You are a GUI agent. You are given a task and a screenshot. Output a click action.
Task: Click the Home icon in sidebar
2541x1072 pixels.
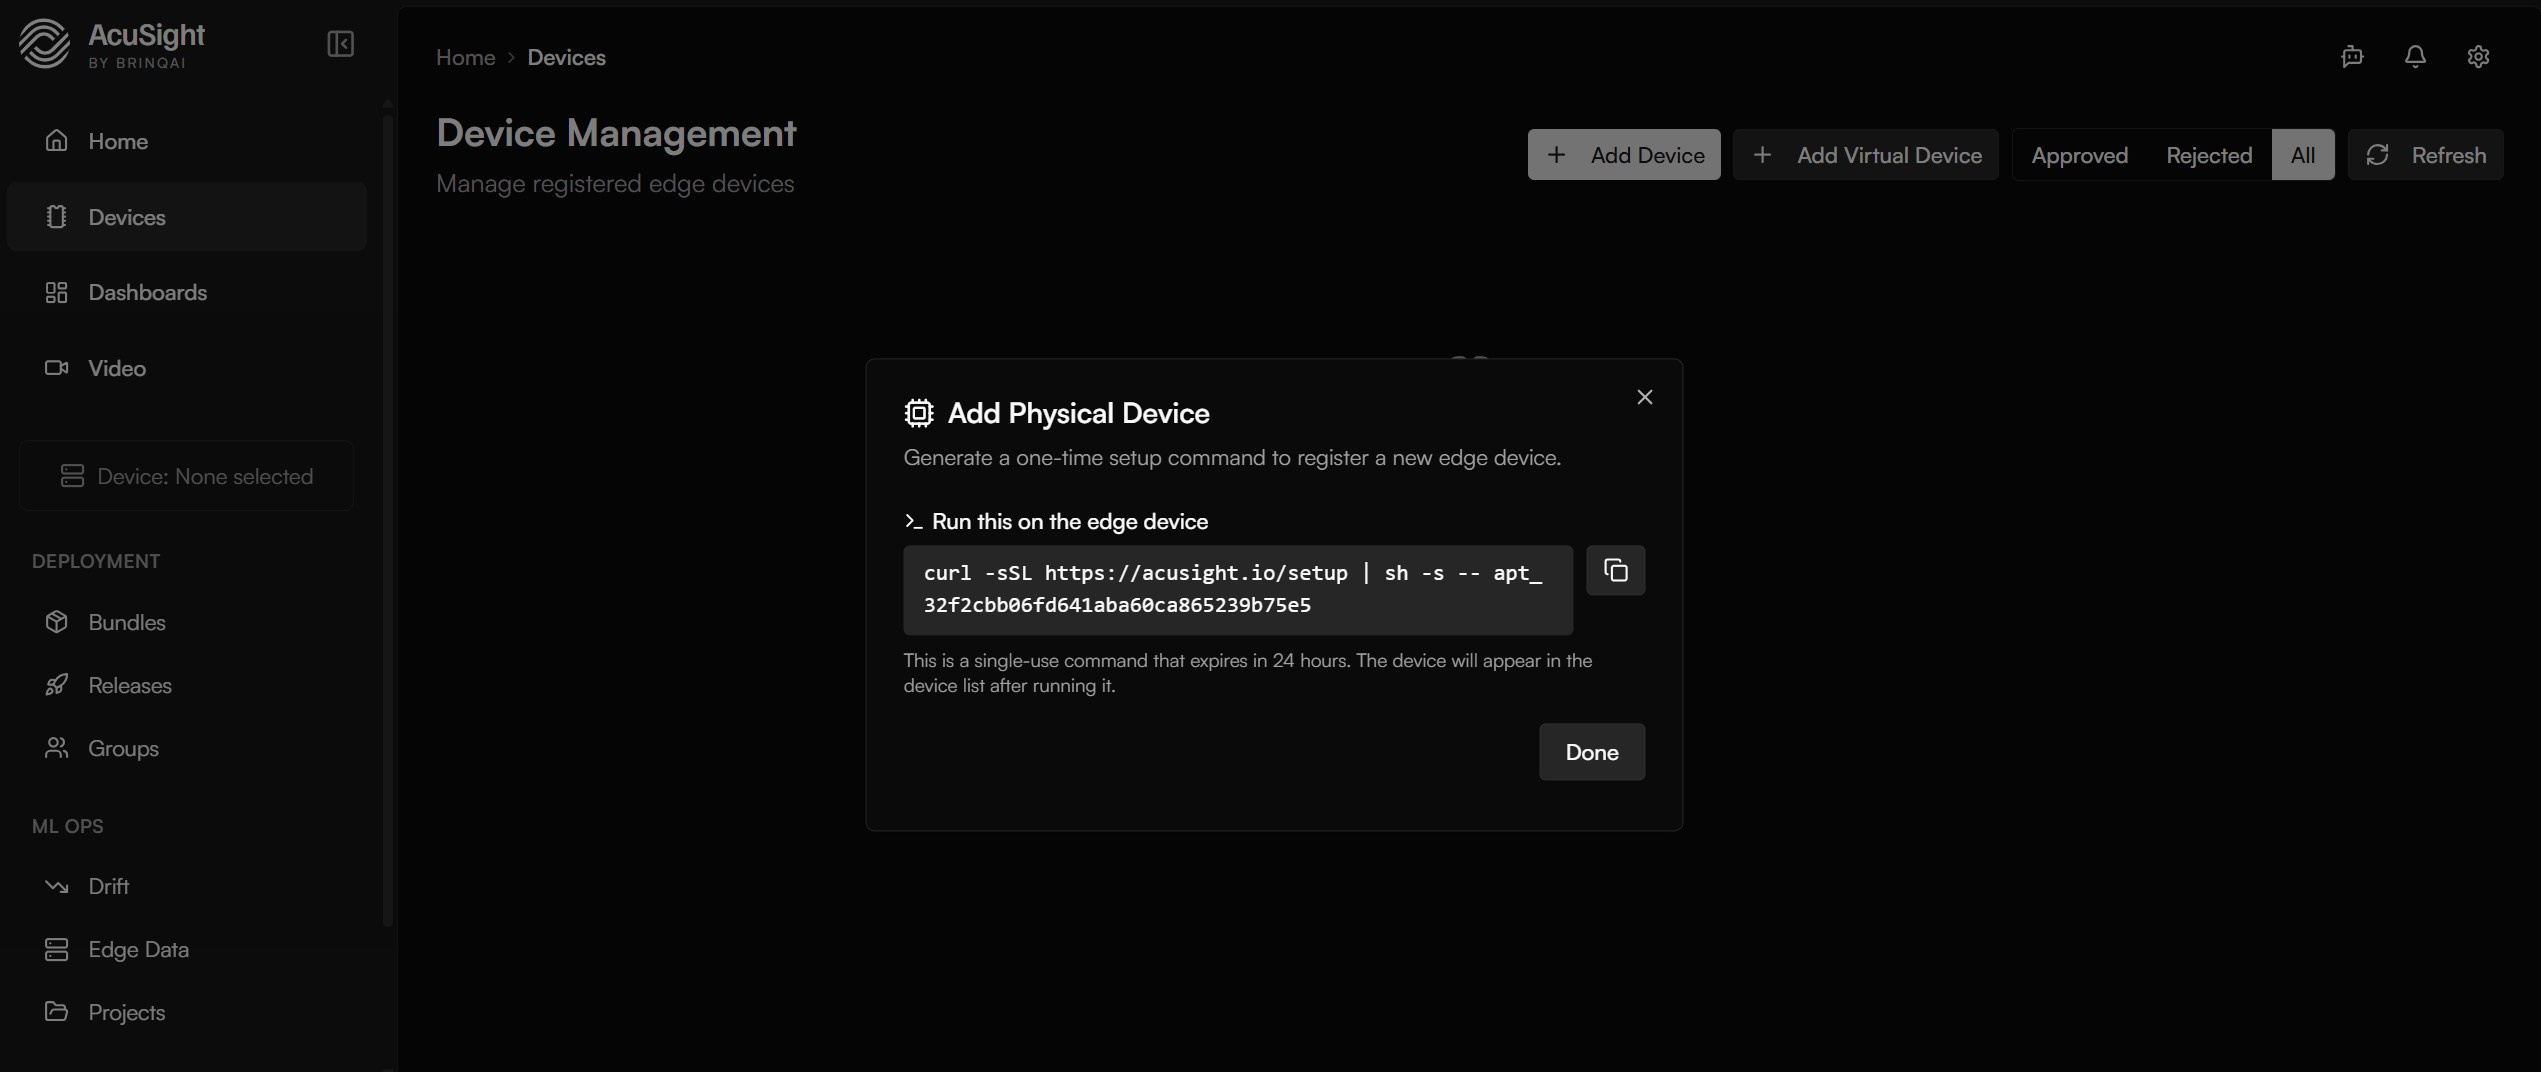coord(56,140)
